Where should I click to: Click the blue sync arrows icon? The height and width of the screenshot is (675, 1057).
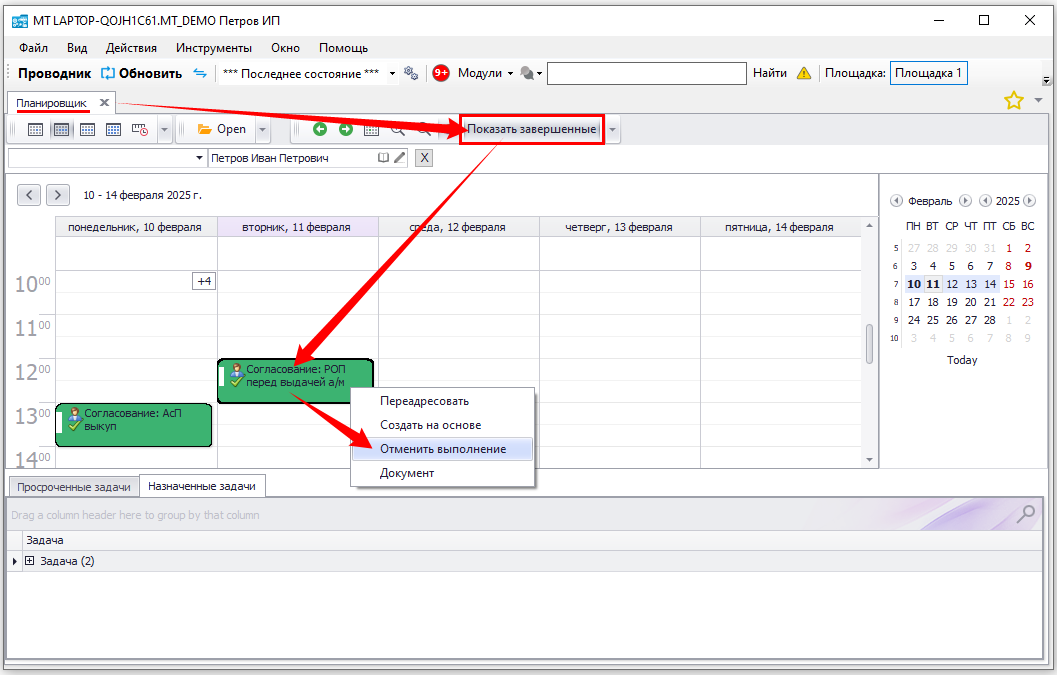coord(199,73)
